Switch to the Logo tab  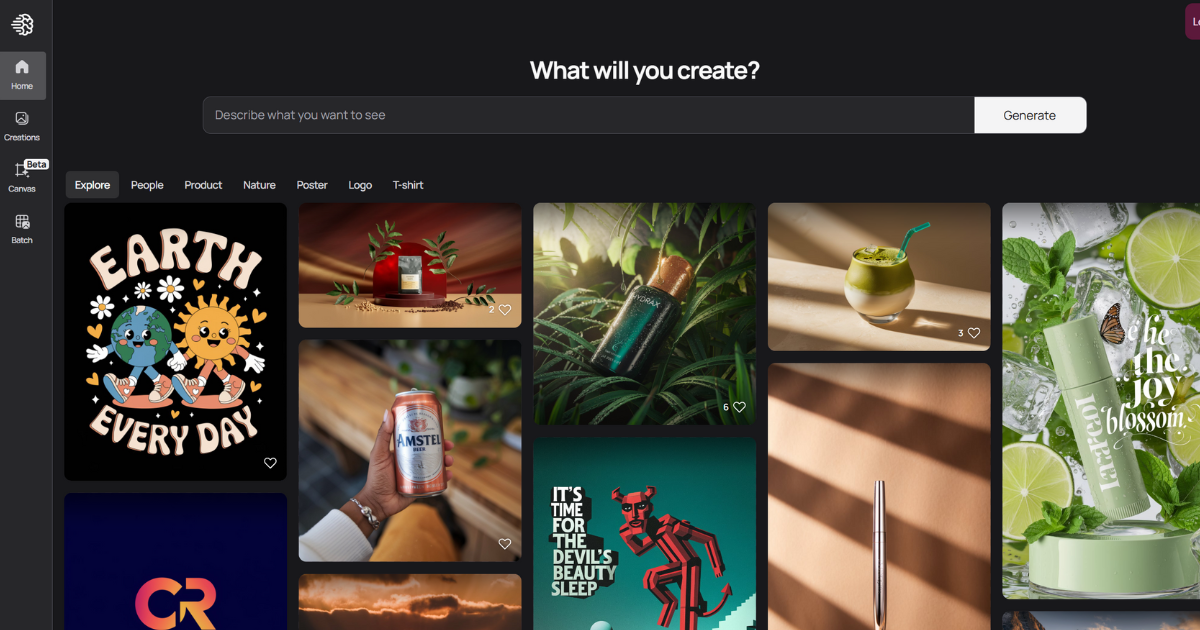360,185
